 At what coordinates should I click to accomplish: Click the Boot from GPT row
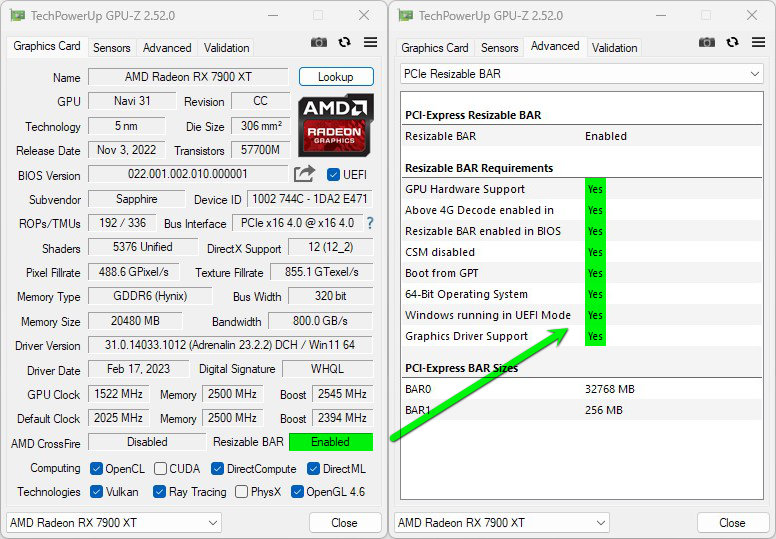[582, 273]
